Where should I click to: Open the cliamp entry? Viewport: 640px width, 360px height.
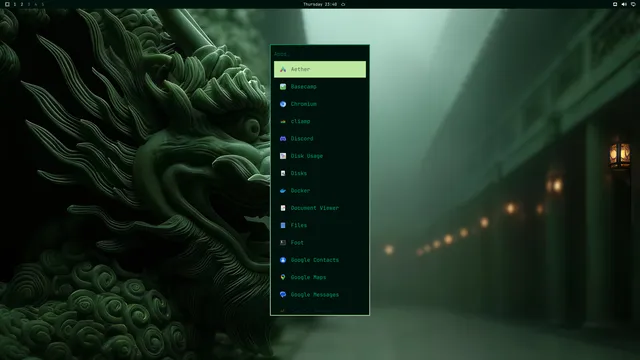tap(320, 121)
